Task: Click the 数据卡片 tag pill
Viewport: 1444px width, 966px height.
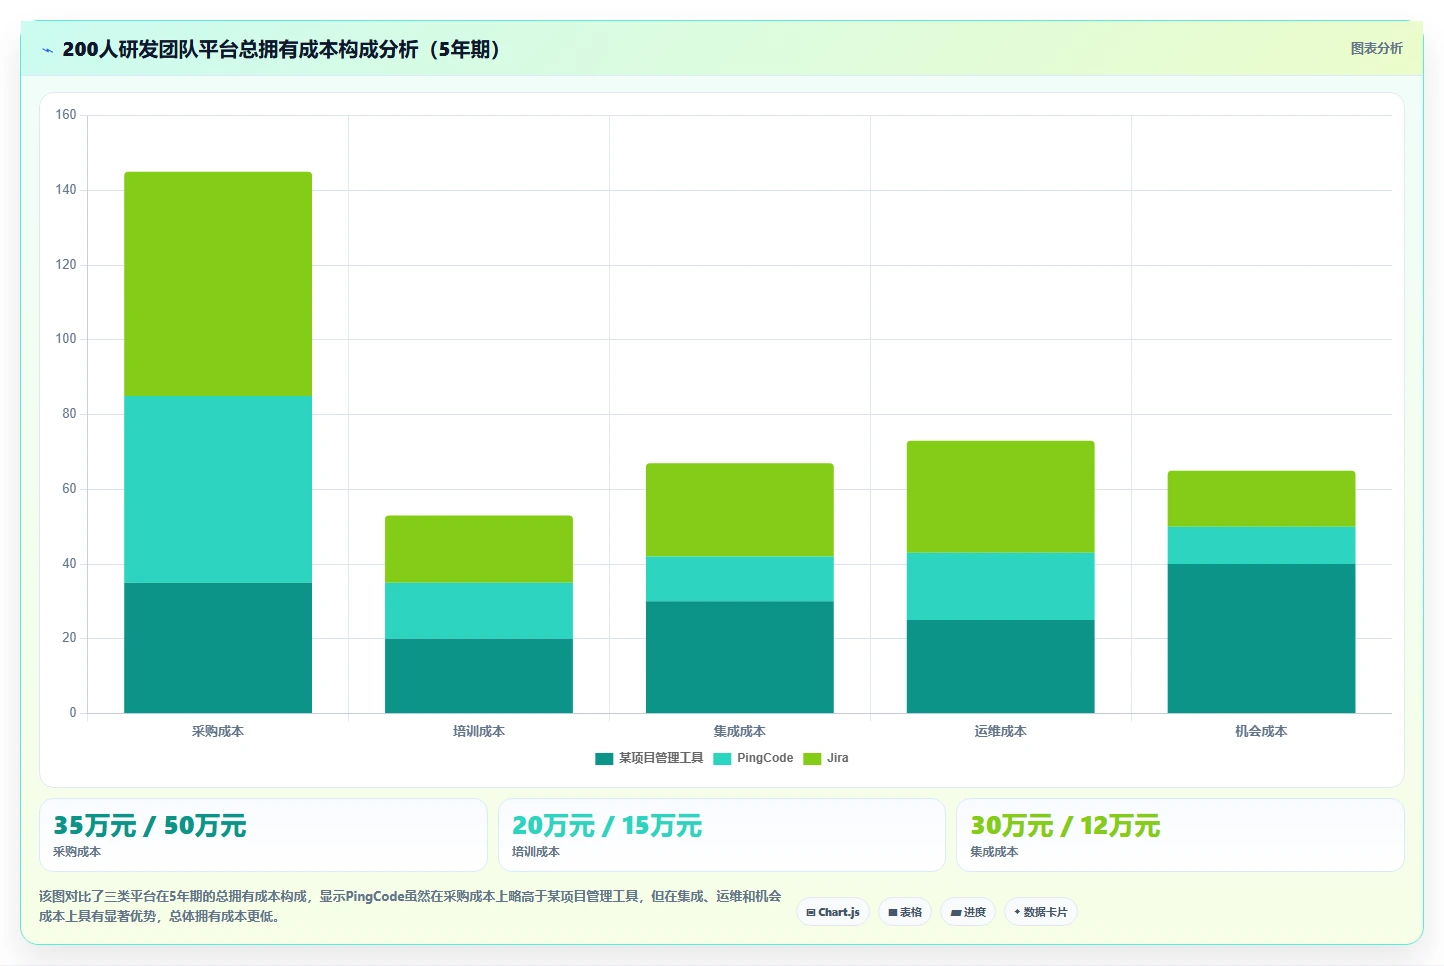Action: (x=1041, y=912)
